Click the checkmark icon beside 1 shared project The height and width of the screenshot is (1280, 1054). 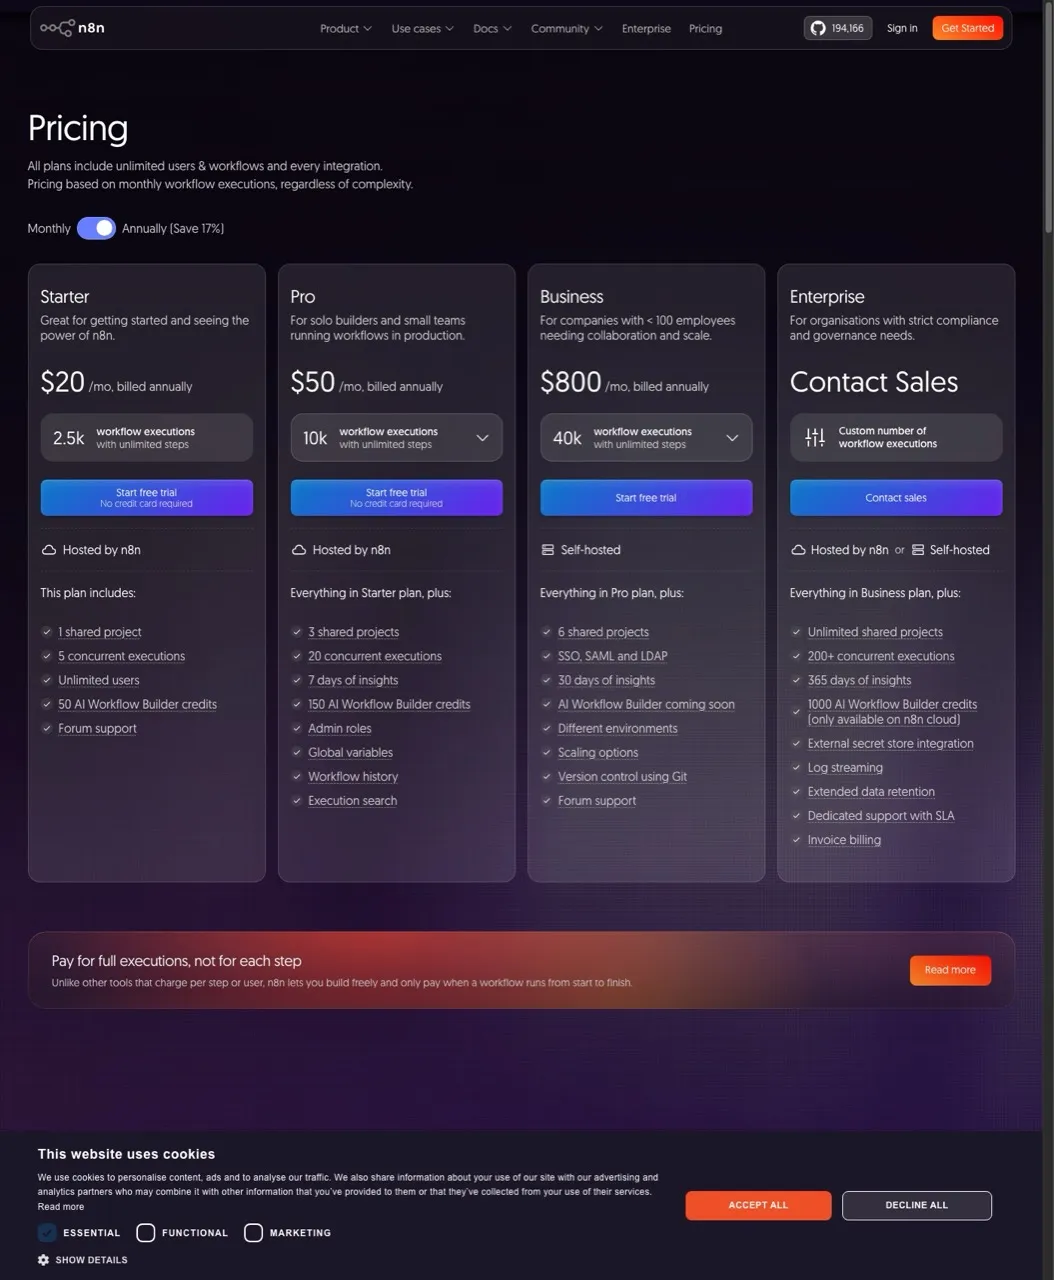(47, 632)
